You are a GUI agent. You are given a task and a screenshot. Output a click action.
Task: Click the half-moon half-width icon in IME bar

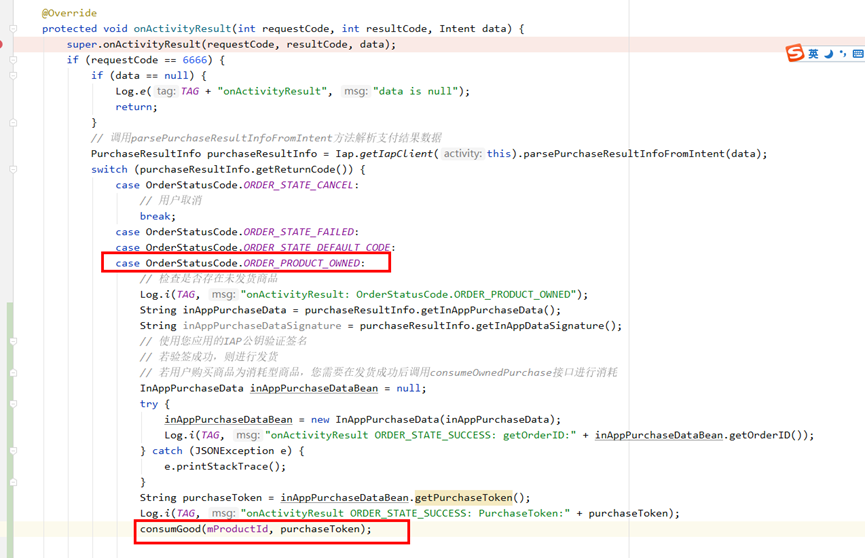pos(829,54)
